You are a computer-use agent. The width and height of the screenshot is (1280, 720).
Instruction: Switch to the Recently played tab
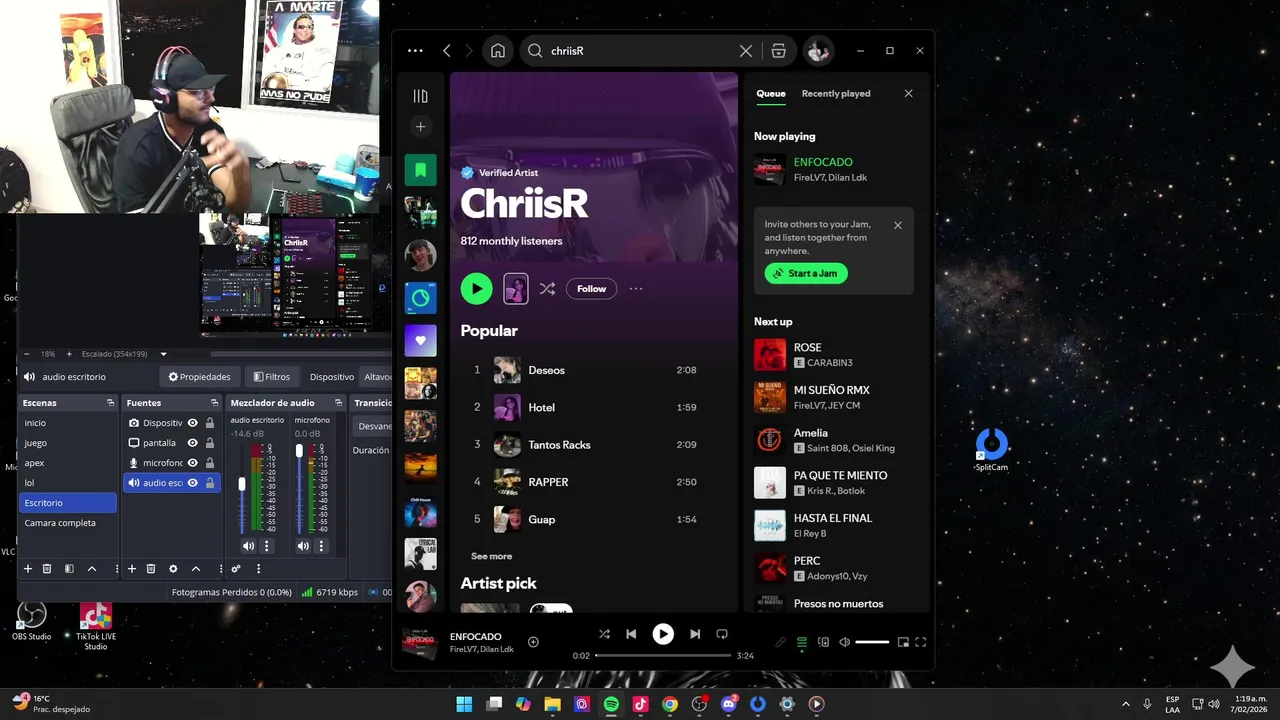tap(836, 94)
